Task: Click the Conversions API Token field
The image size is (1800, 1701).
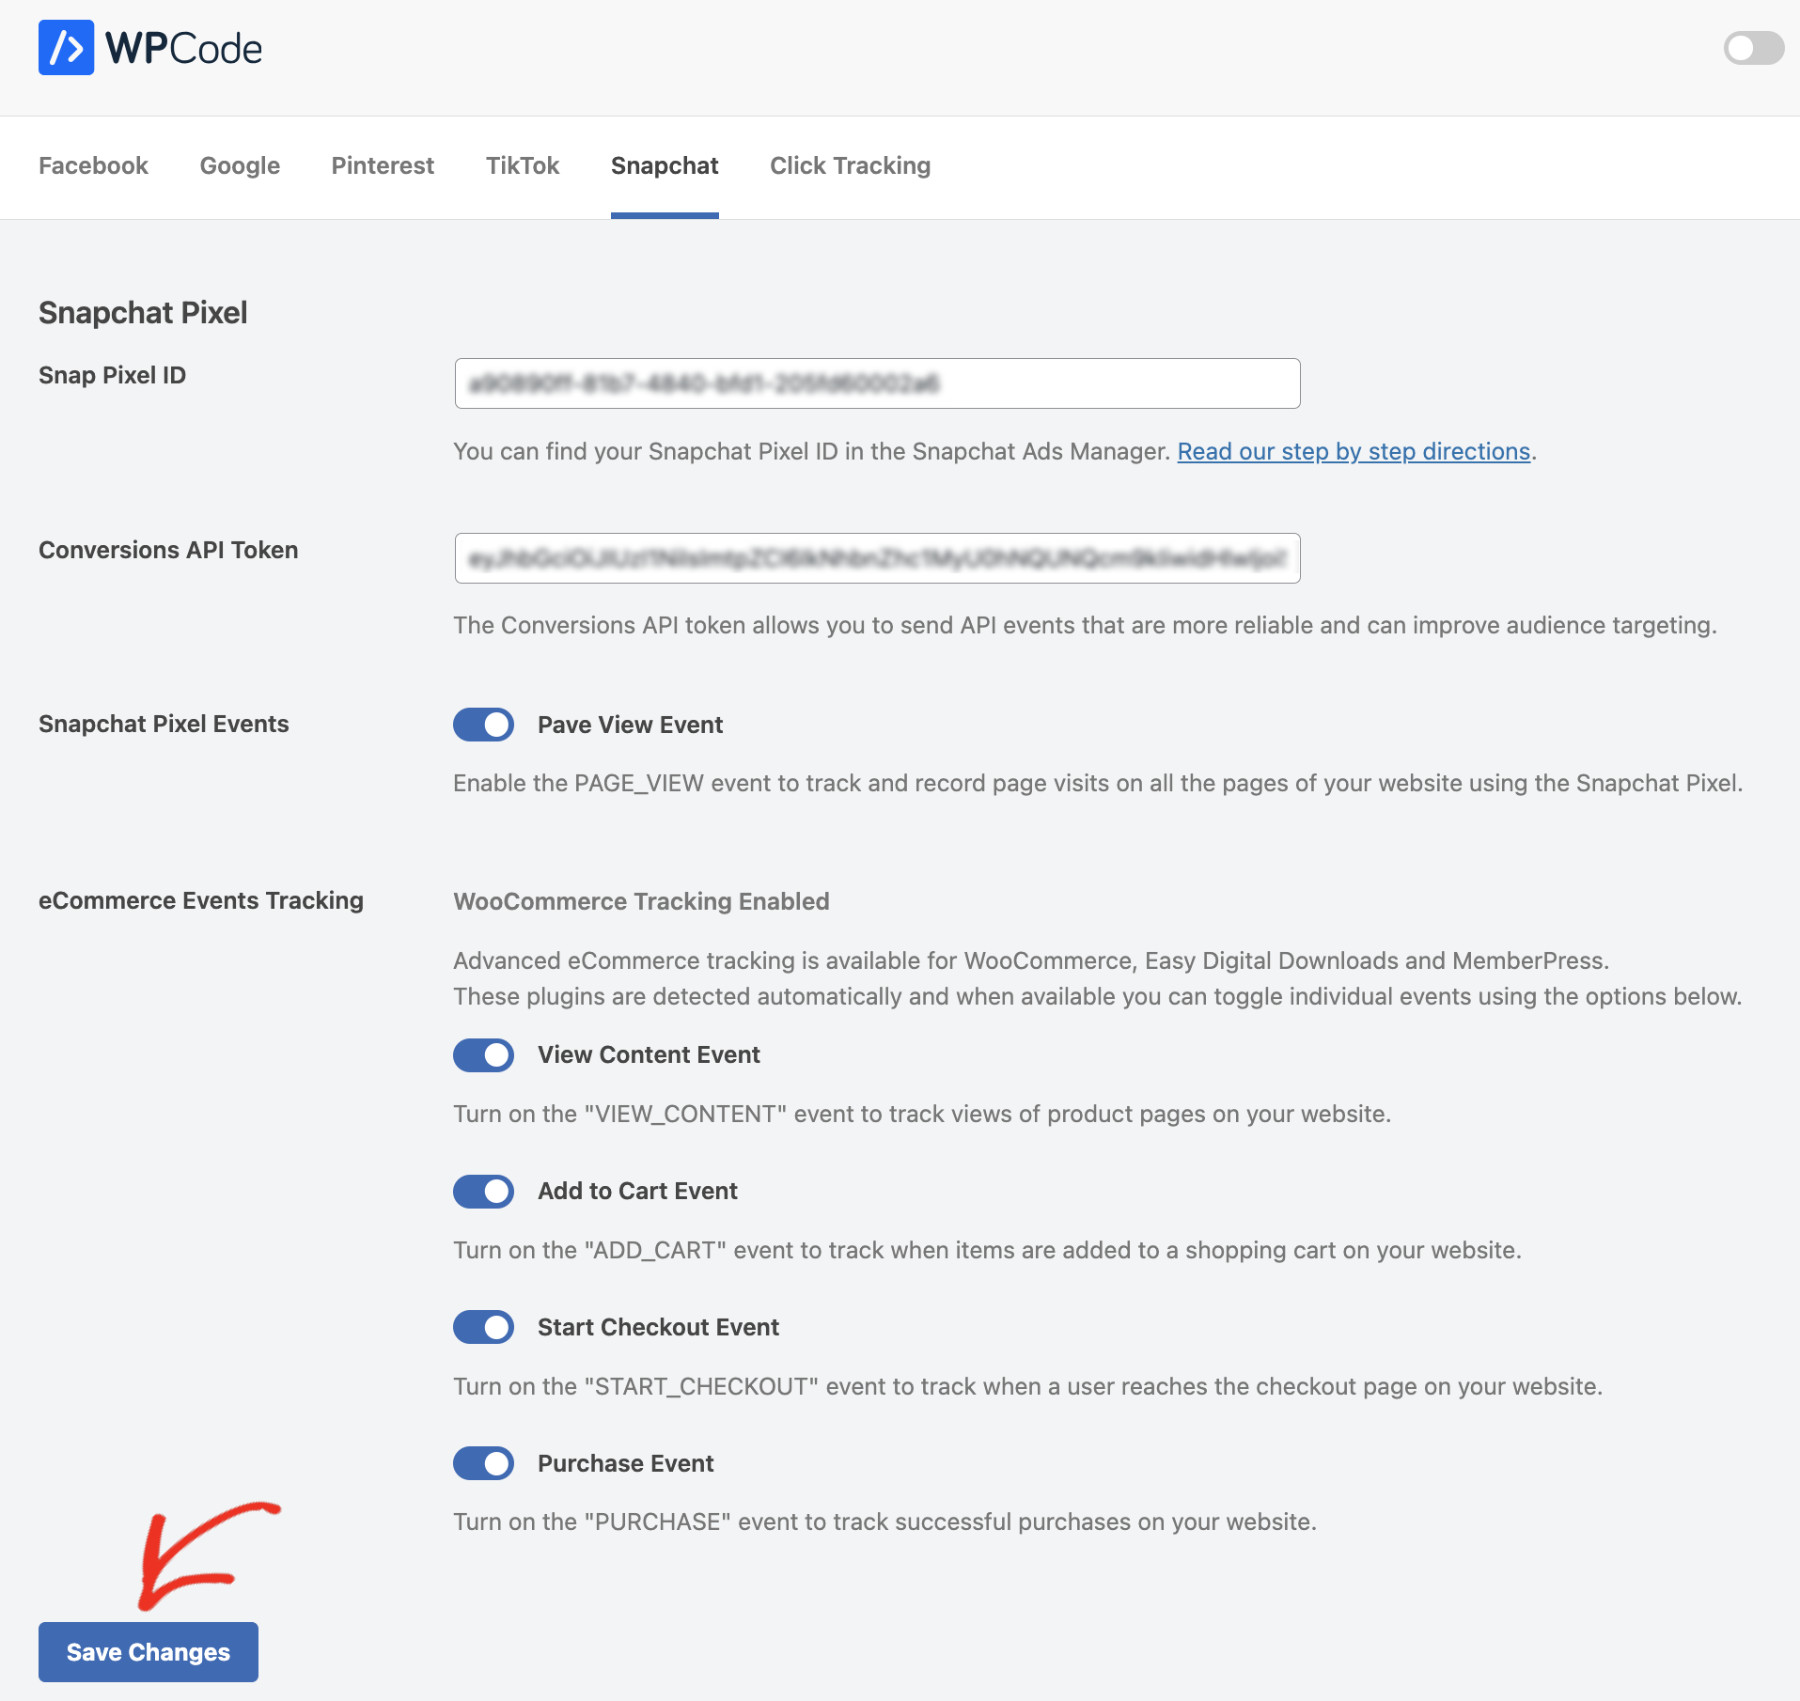Action: (x=877, y=558)
